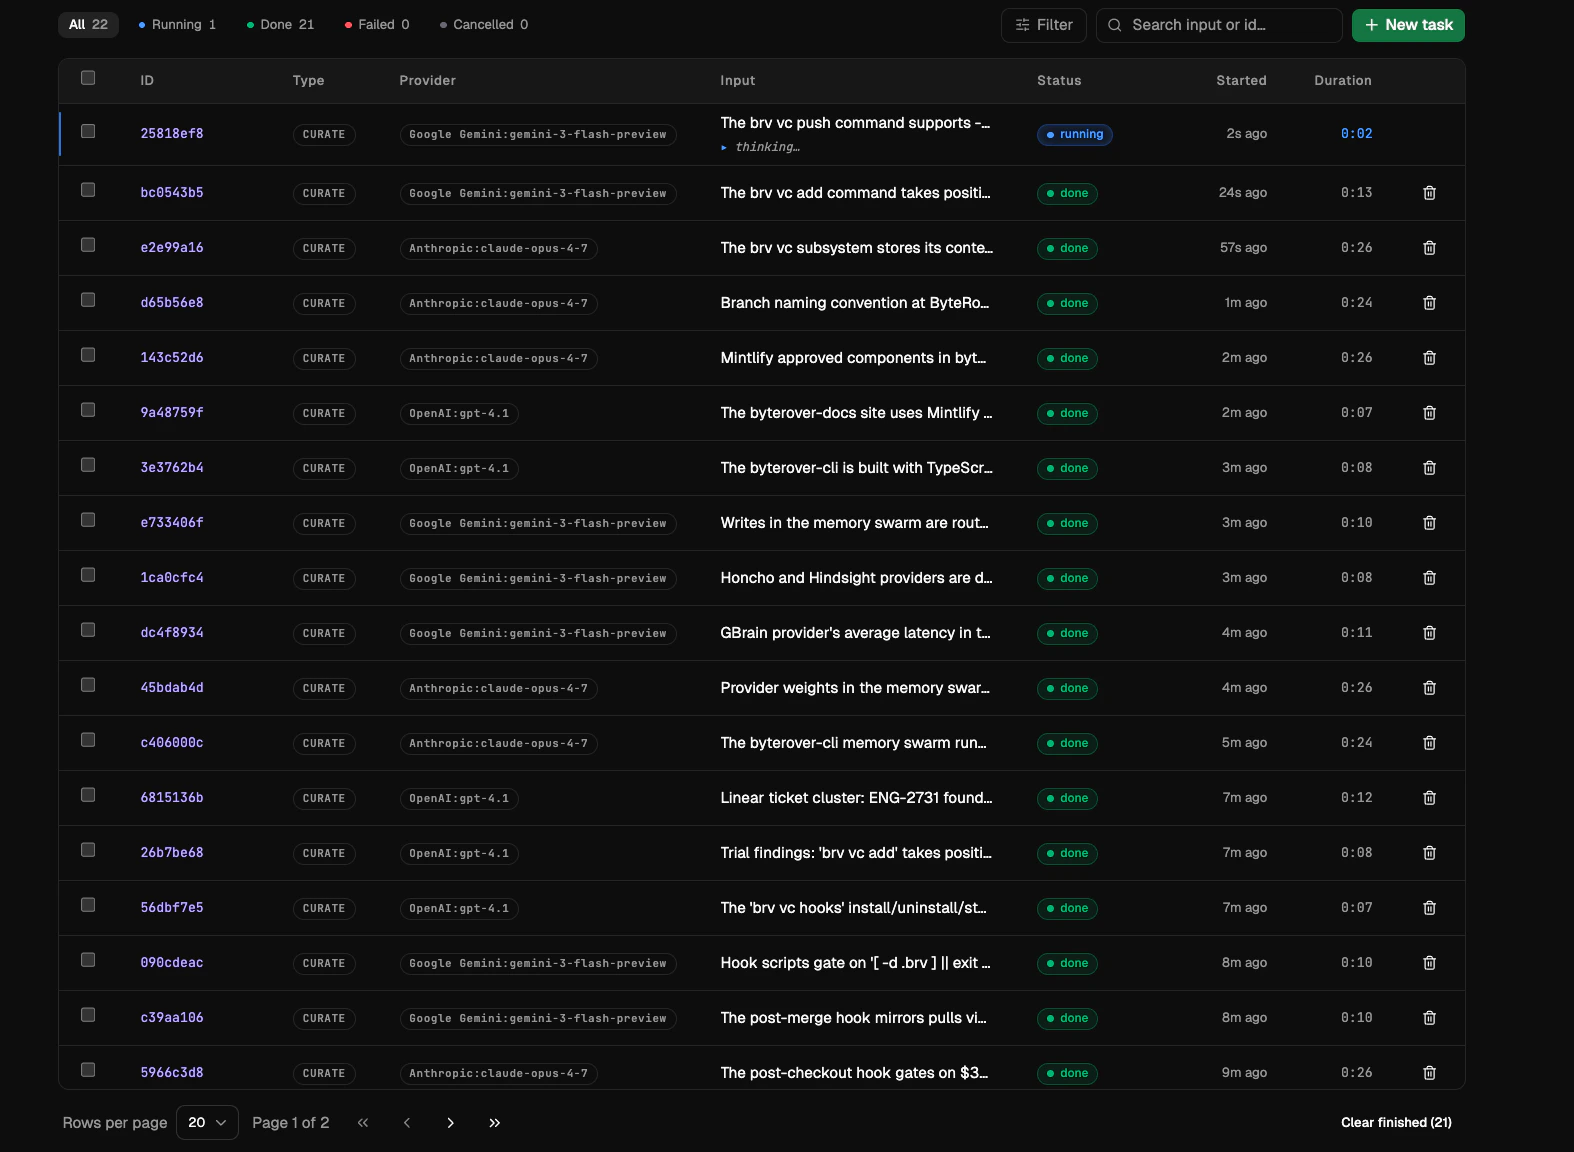Click the trash icon on row 6815136b
Image resolution: width=1574 pixels, height=1152 pixels.
click(x=1429, y=798)
